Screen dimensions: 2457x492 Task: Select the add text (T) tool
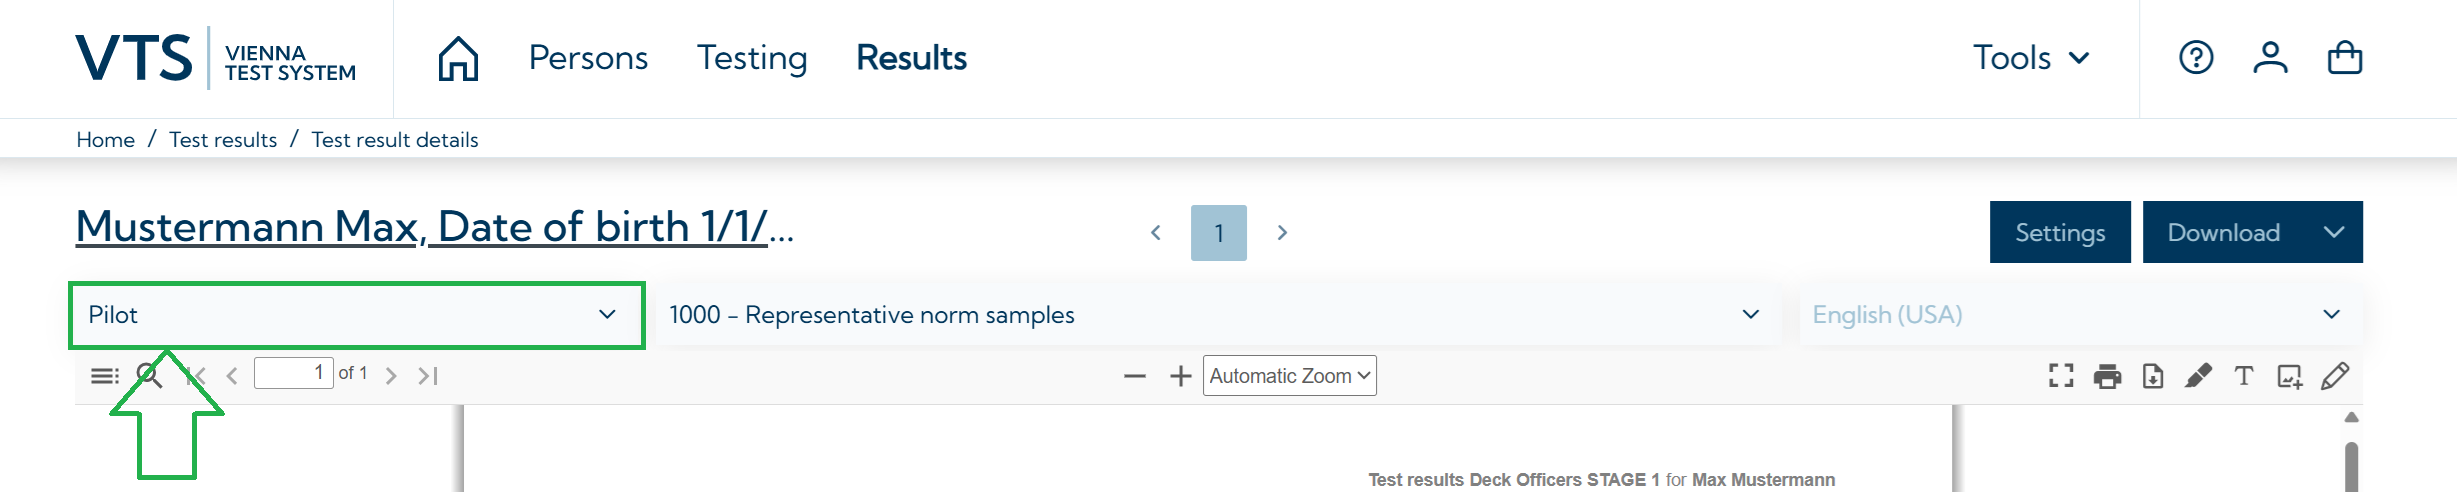pos(2244,376)
